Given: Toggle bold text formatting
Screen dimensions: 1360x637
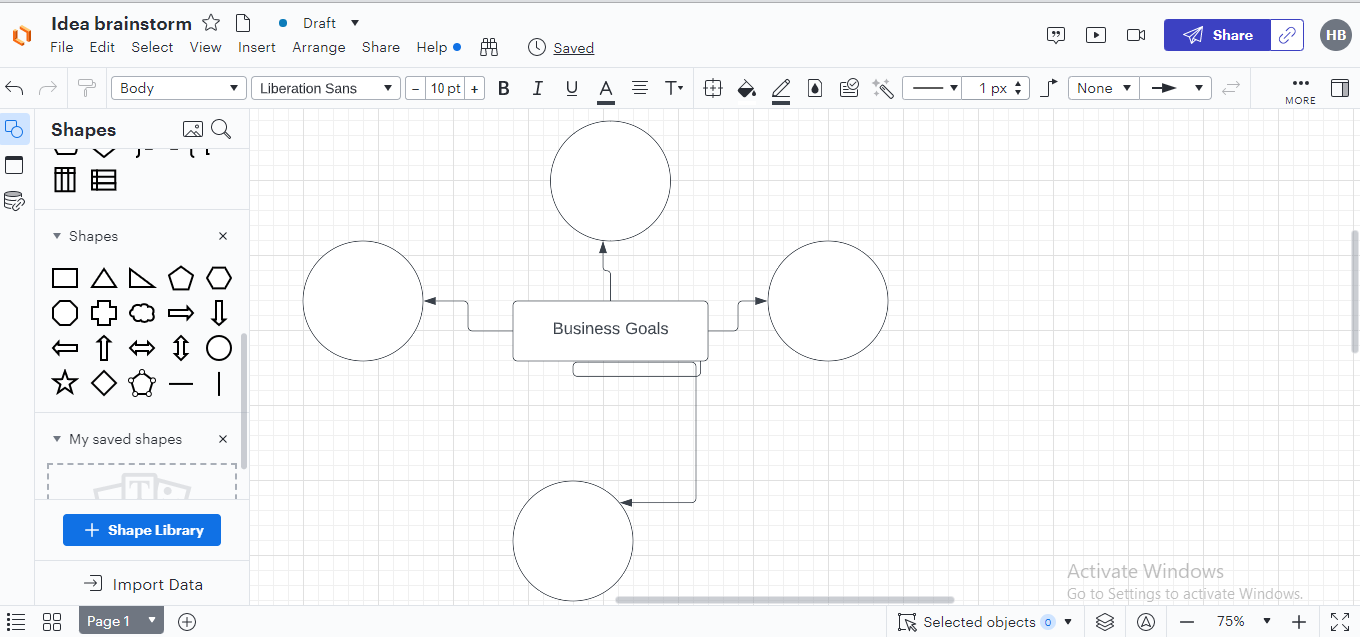Looking at the screenshot, I should [x=503, y=88].
